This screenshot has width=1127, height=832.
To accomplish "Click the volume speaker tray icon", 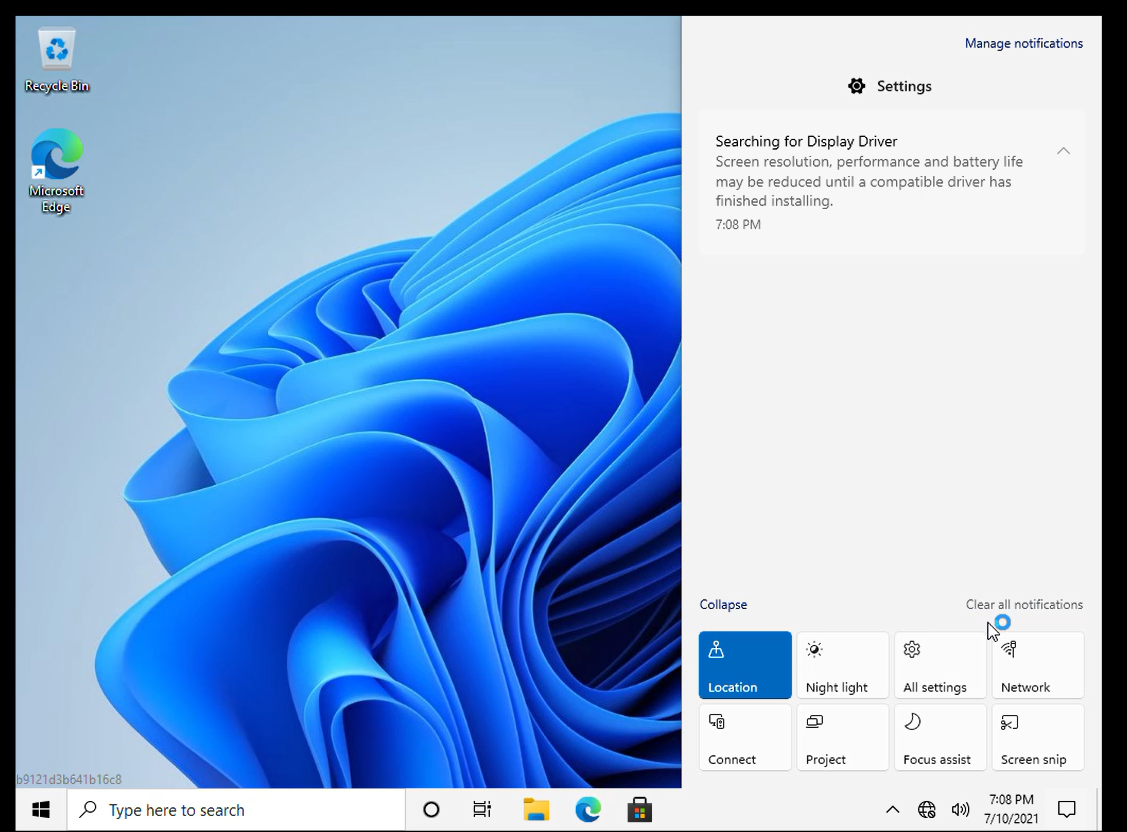I will click(960, 809).
